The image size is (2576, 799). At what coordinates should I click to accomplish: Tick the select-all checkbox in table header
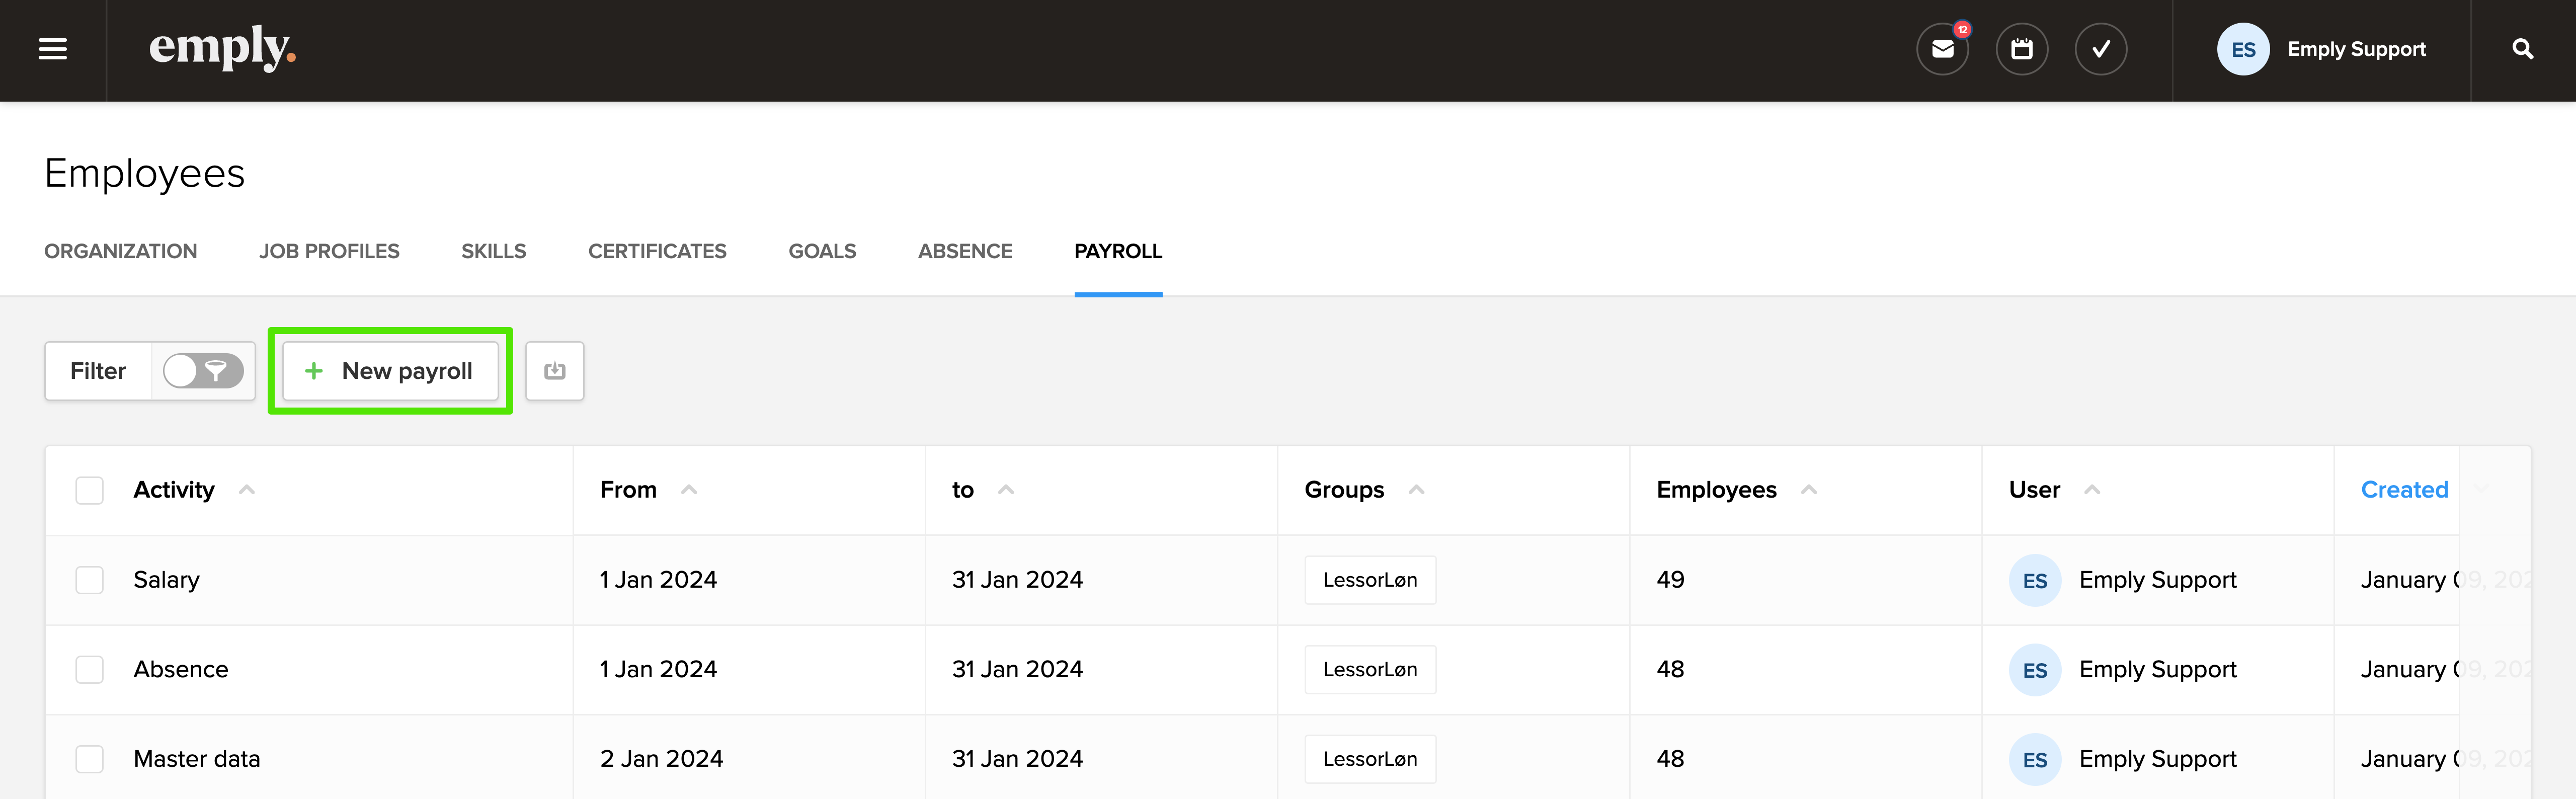90,490
